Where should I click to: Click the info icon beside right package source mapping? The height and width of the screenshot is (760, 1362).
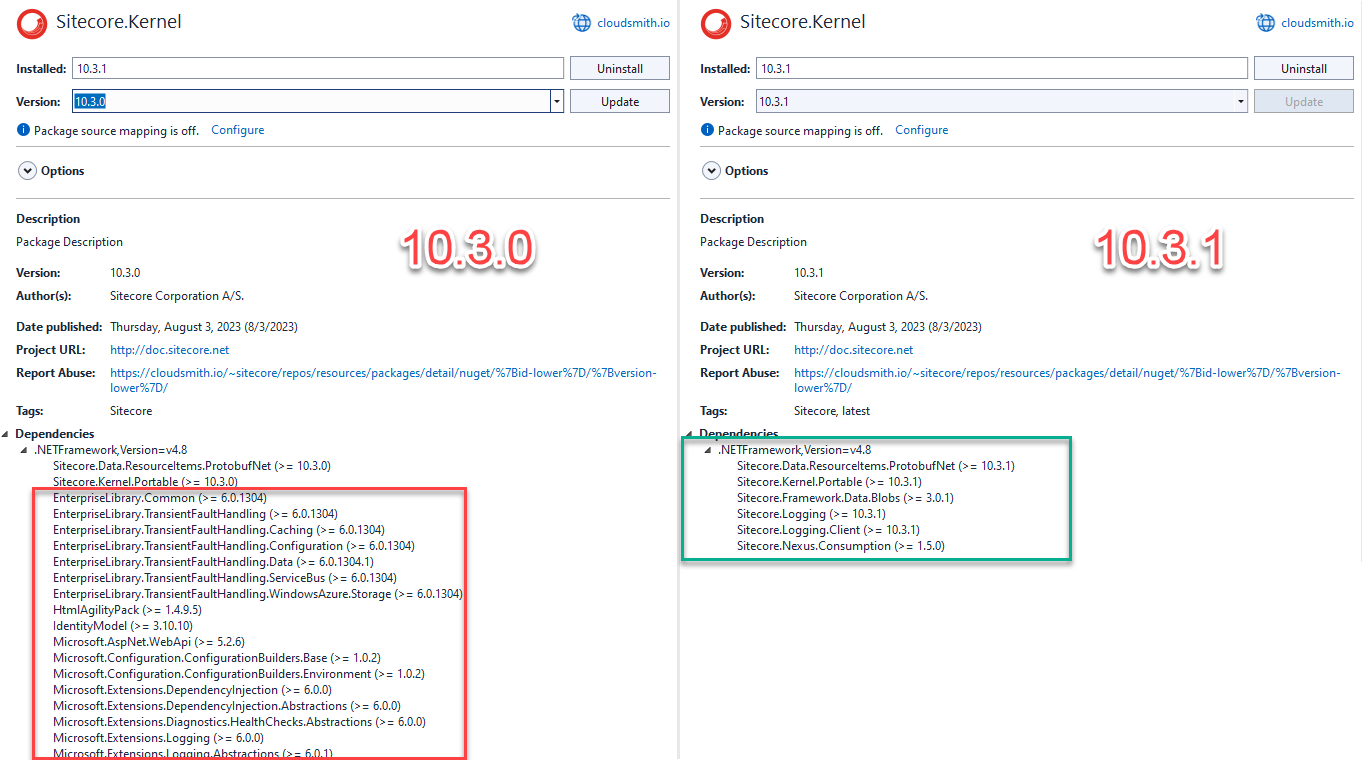click(707, 130)
